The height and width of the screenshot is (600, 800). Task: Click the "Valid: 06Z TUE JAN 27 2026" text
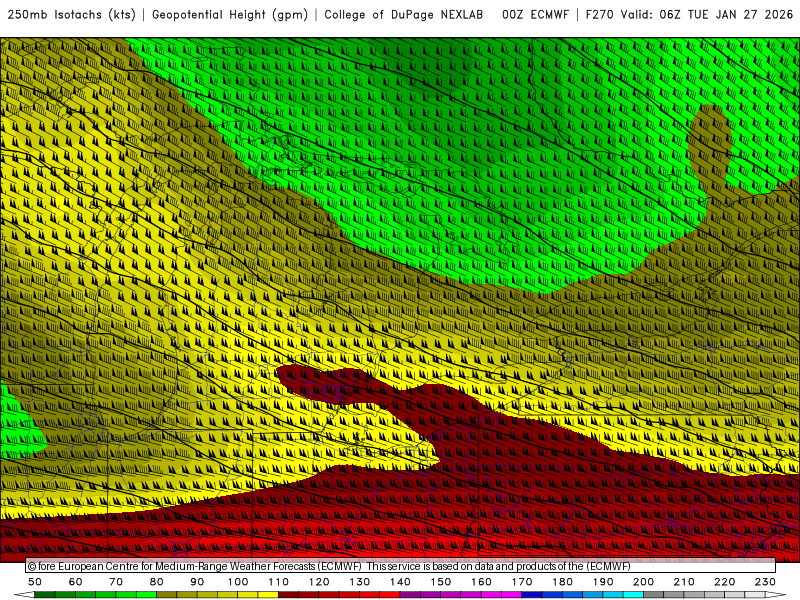(707, 14)
